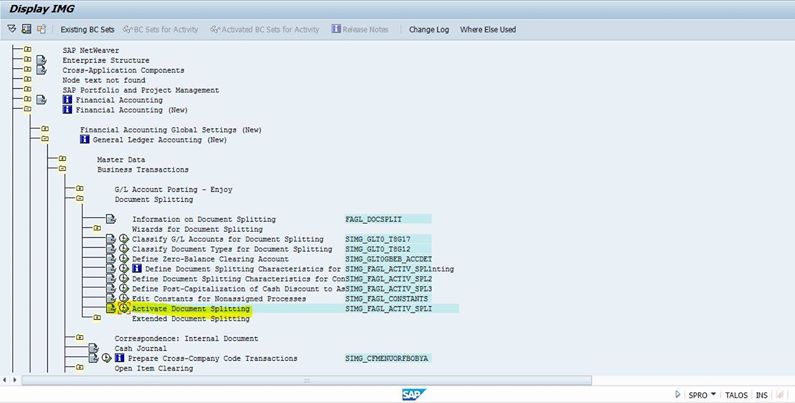Expand Cross-Application Components folder node
795x403 pixels.
[27, 69]
